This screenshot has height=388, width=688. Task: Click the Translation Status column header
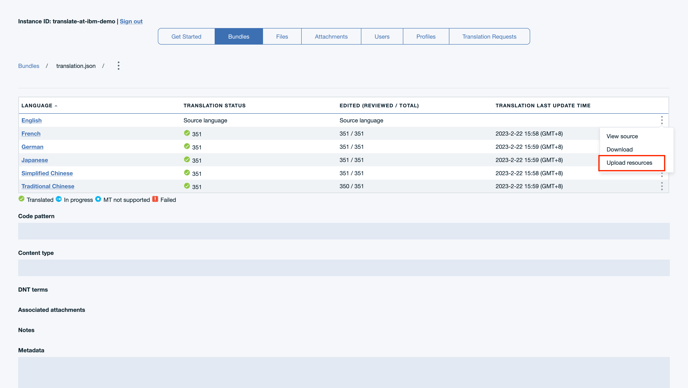pos(215,106)
